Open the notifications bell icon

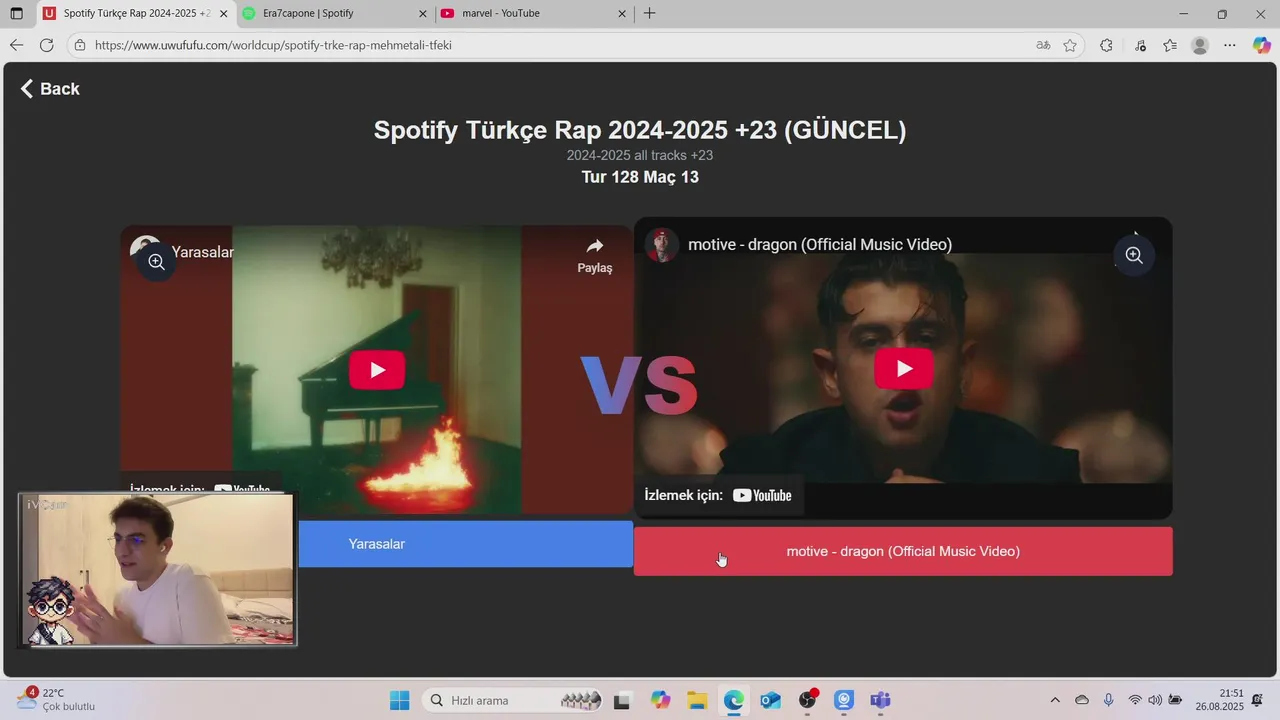point(1258,700)
